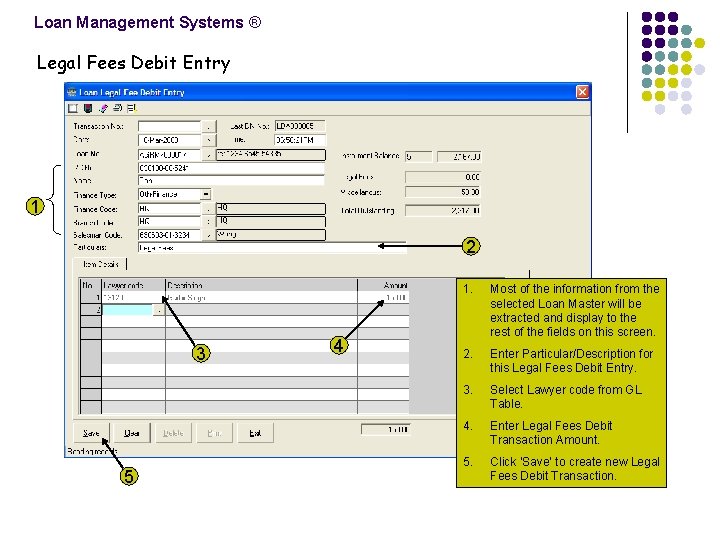The width and height of the screenshot is (720, 540).
Task: Click the greyed Print button
Action: pyautogui.click(x=214, y=433)
